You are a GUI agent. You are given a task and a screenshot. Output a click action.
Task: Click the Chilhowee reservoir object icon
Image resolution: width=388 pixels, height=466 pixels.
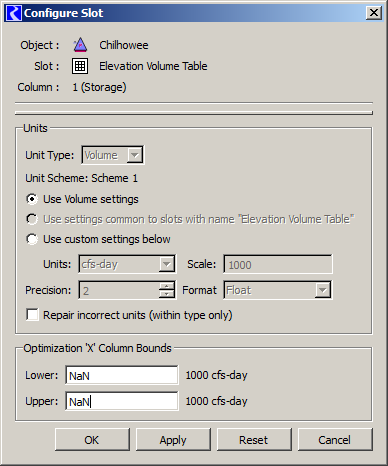click(x=80, y=45)
